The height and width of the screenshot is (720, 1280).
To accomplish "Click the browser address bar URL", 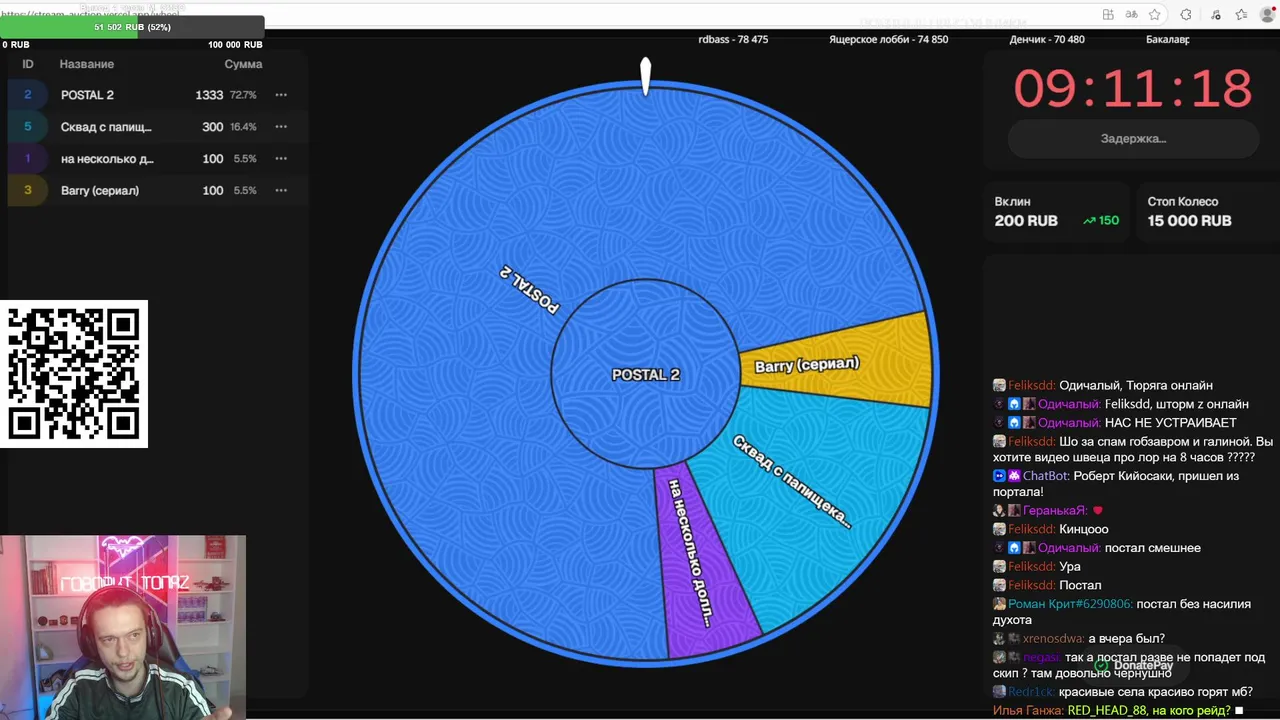I will click(x=90, y=15).
